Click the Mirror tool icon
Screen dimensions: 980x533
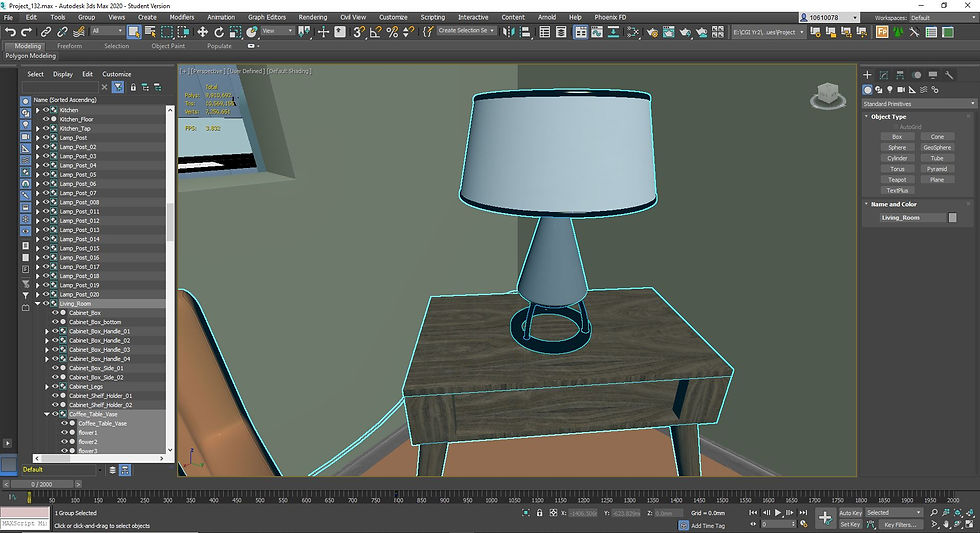509,31
